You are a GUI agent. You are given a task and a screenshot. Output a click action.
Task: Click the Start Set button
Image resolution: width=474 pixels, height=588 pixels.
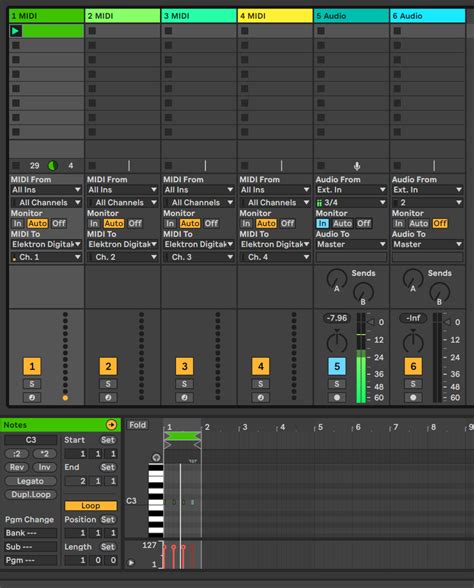pos(108,440)
